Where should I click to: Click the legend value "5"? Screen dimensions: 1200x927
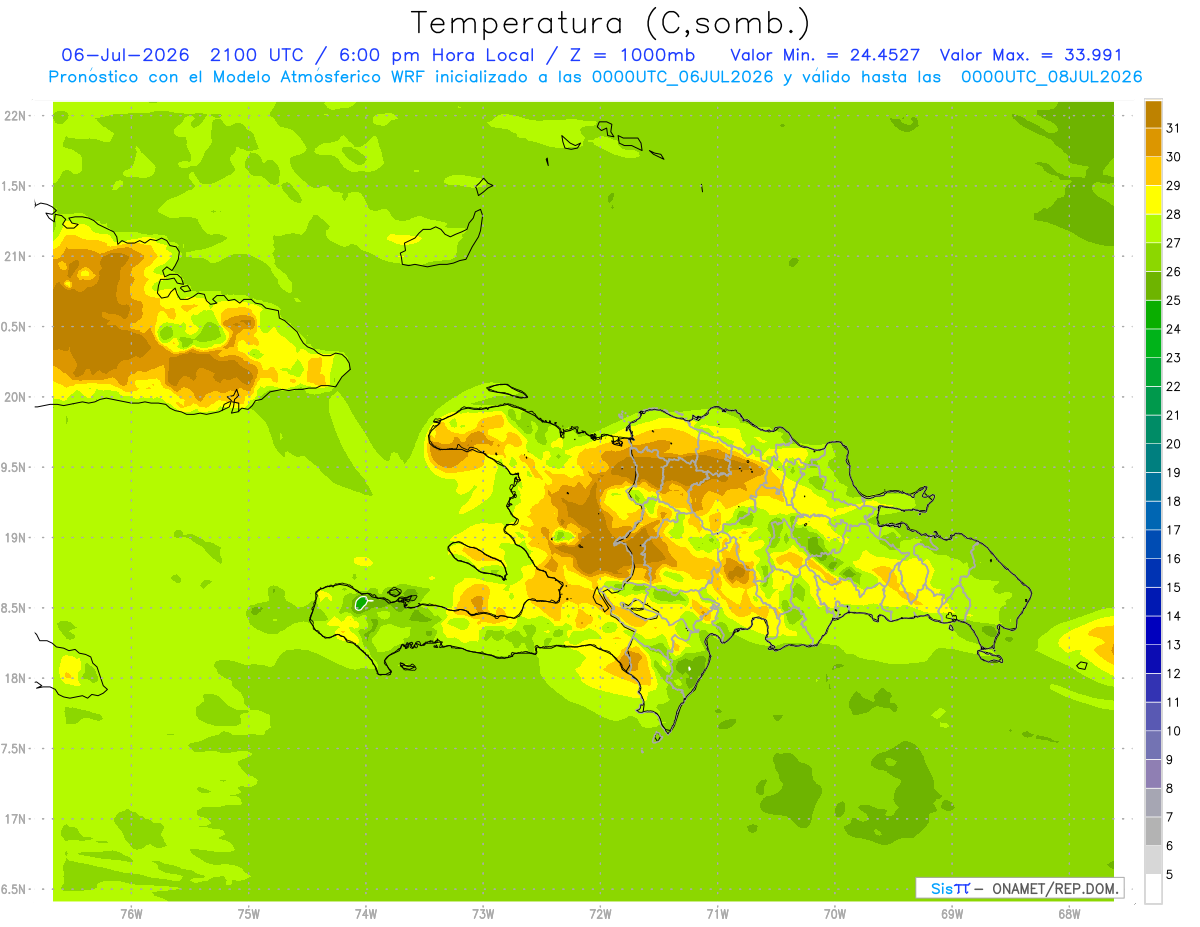point(1170,875)
